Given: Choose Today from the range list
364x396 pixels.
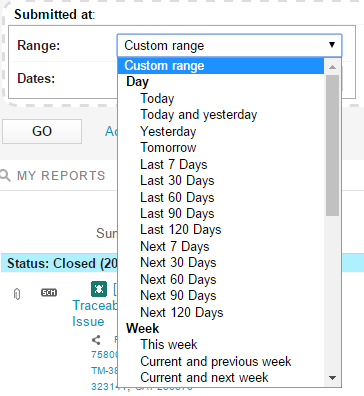Looking at the screenshot, I should coord(157,98).
